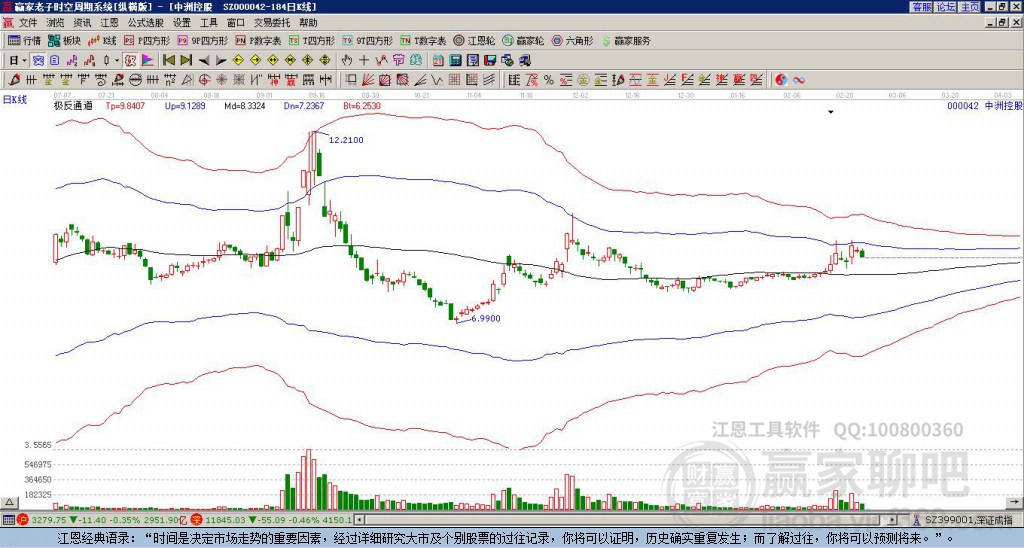Select the hand pan tool

346,60
